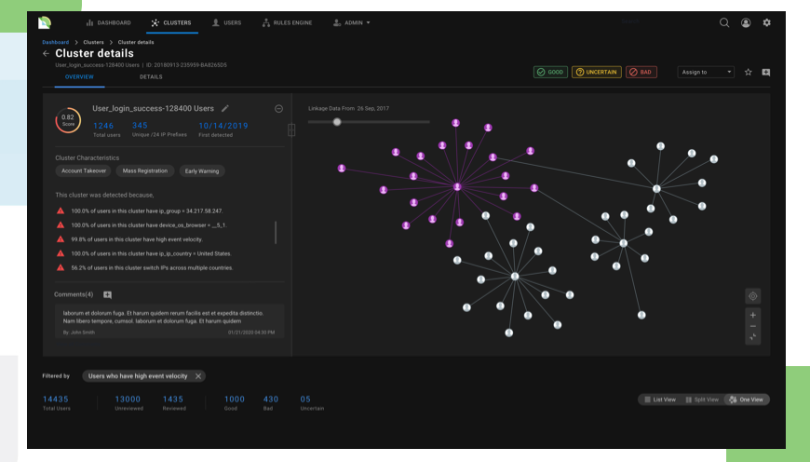Click the app logo in the top bar

44,23
